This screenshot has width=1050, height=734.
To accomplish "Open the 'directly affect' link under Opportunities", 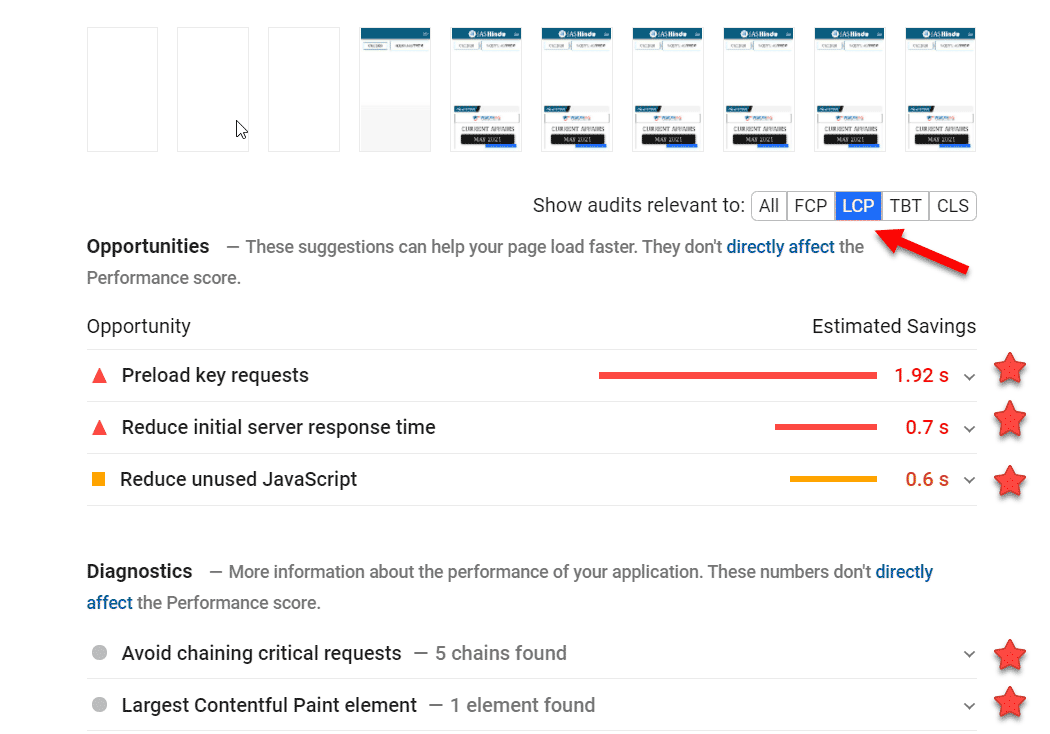I will [780, 247].
